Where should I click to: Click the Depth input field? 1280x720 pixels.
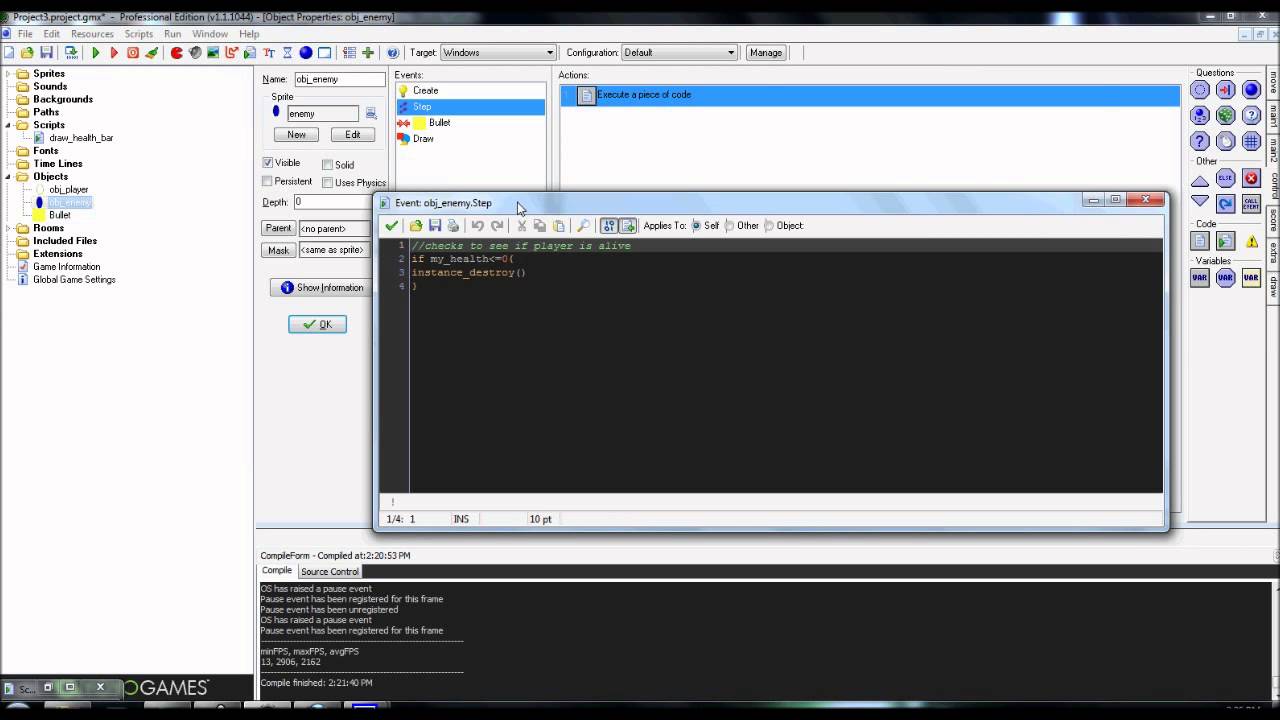[x=332, y=202]
